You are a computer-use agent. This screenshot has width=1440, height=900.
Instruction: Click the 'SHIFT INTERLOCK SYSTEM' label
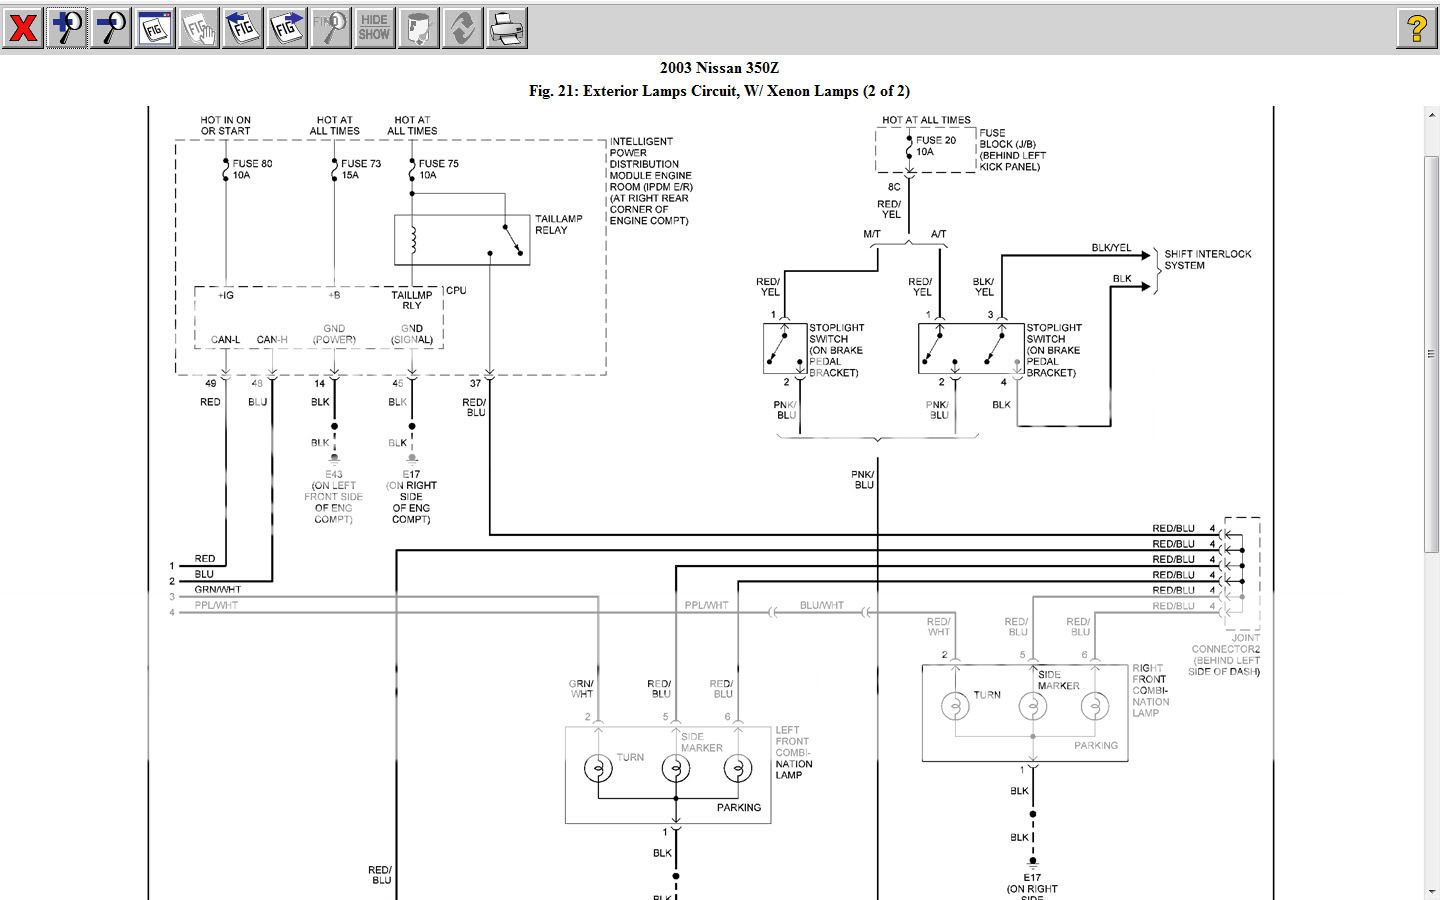tap(1208, 260)
